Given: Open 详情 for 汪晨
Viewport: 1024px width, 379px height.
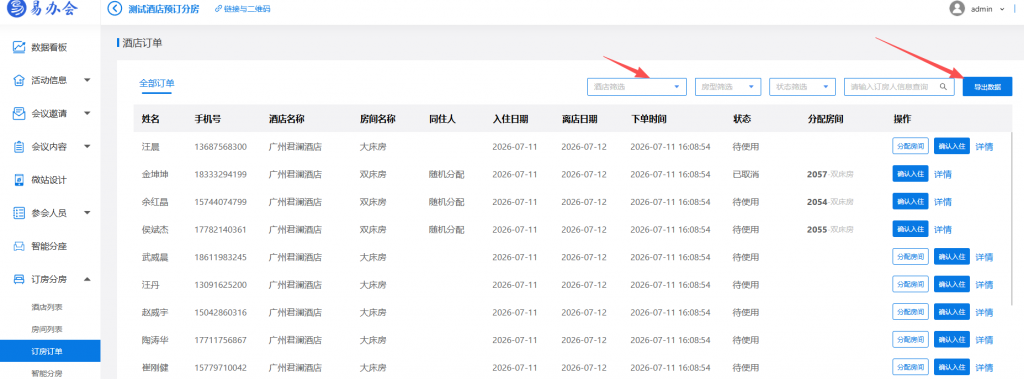Looking at the screenshot, I should (984, 147).
